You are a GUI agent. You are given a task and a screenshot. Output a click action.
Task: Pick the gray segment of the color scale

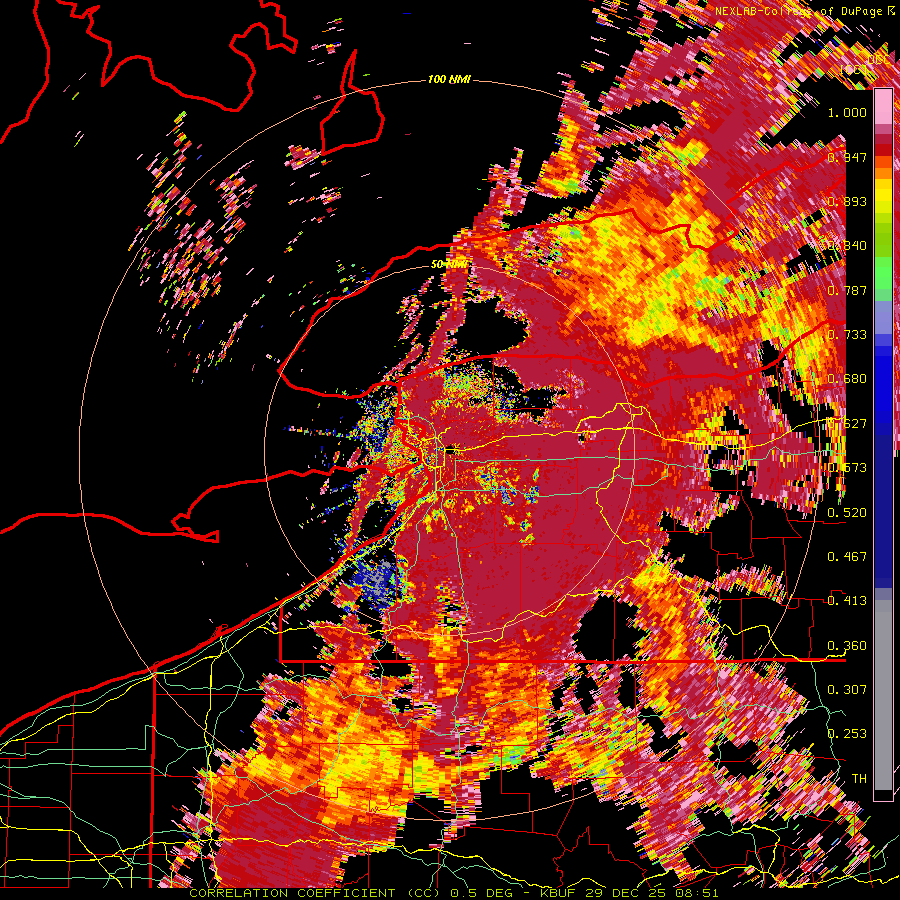(x=883, y=695)
